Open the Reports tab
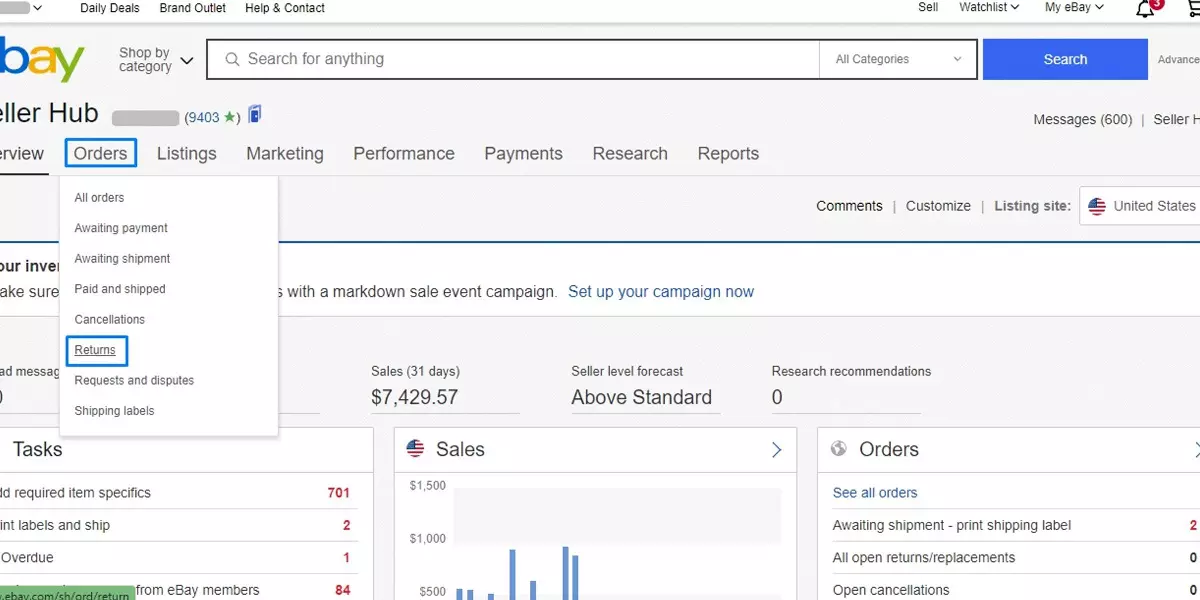Image resolution: width=1200 pixels, height=600 pixels. pyautogui.click(x=728, y=153)
